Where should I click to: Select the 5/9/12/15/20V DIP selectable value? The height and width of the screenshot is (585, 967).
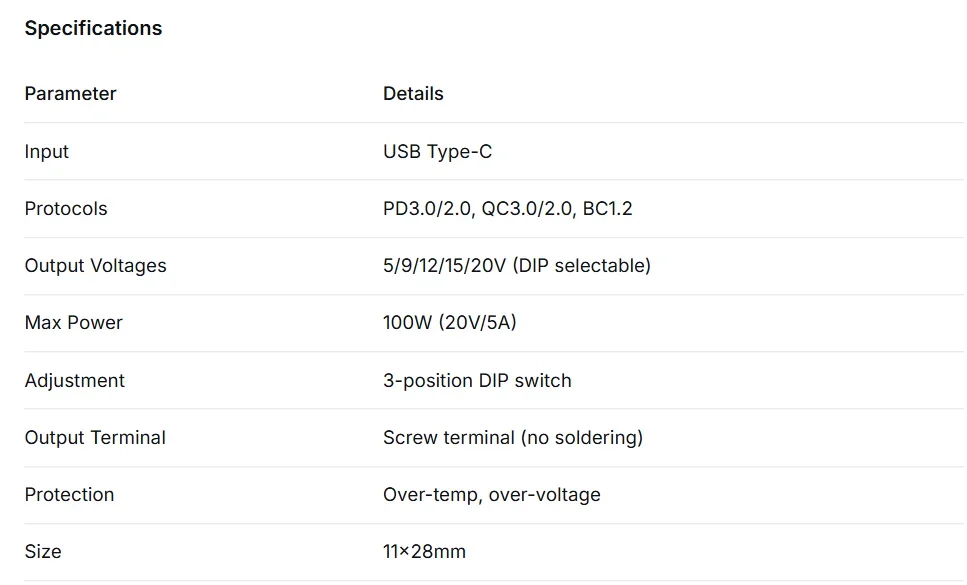(517, 266)
